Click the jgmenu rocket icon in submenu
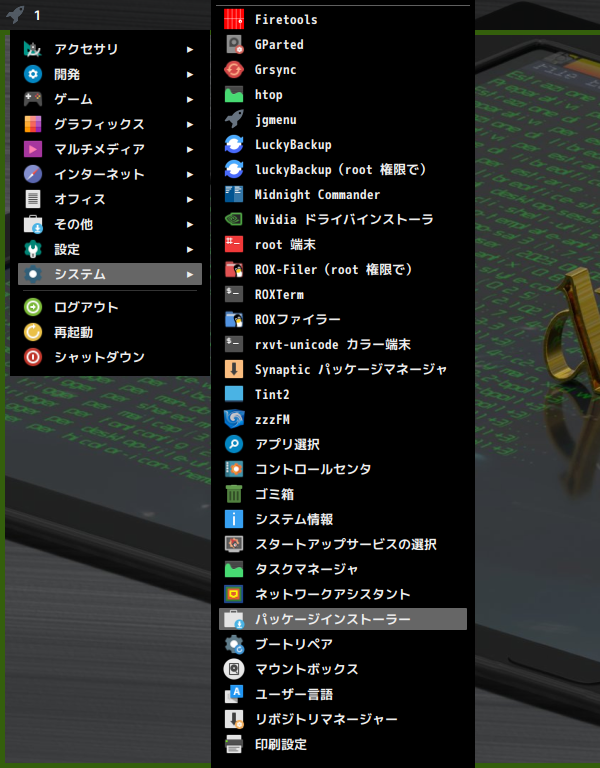Viewport: 600px width, 768px height. pos(234,120)
